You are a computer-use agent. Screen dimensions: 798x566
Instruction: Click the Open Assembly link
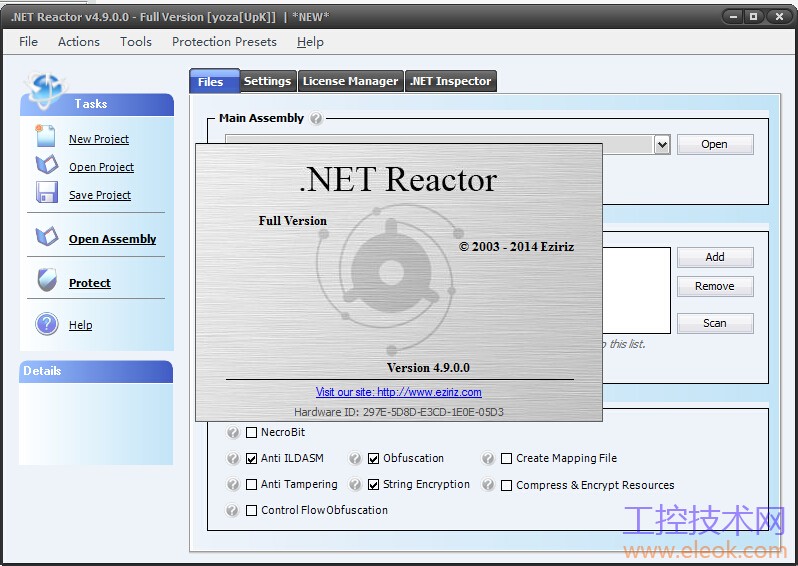(x=112, y=239)
